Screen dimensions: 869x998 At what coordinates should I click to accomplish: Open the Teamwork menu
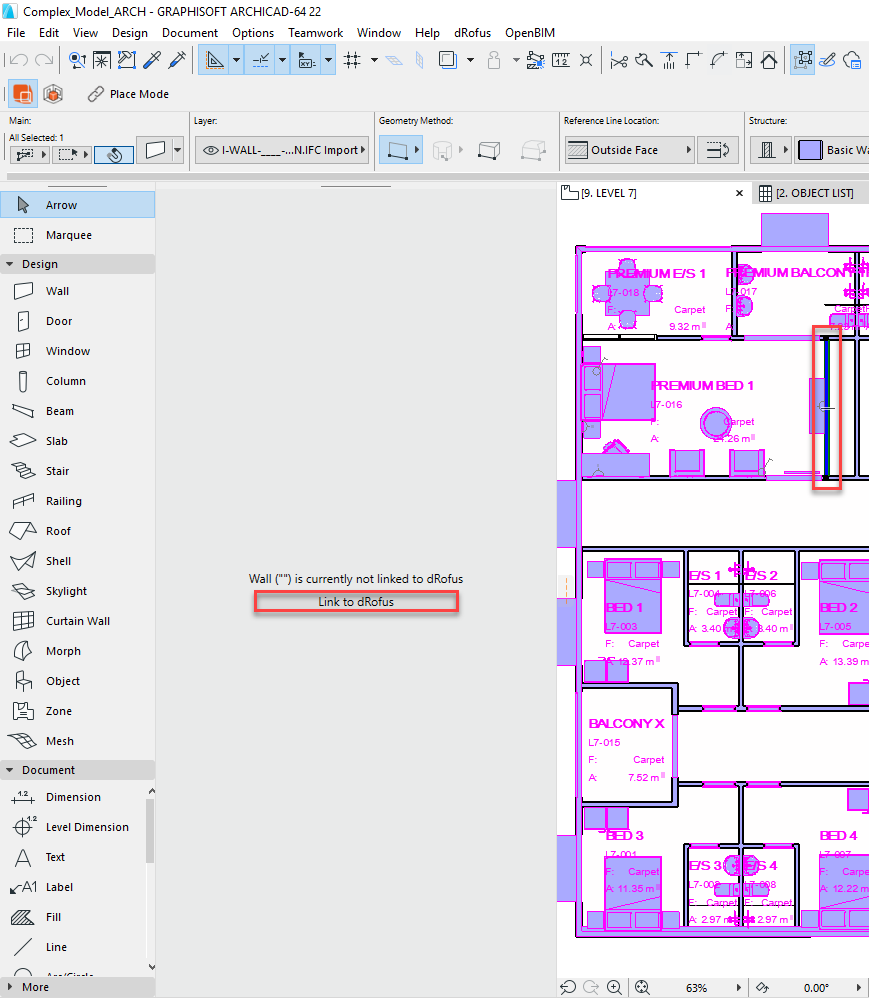[315, 32]
